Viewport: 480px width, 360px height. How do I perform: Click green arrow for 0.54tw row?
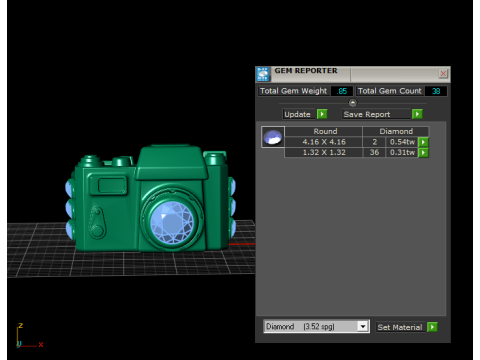pyautogui.click(x=423, y=142)
